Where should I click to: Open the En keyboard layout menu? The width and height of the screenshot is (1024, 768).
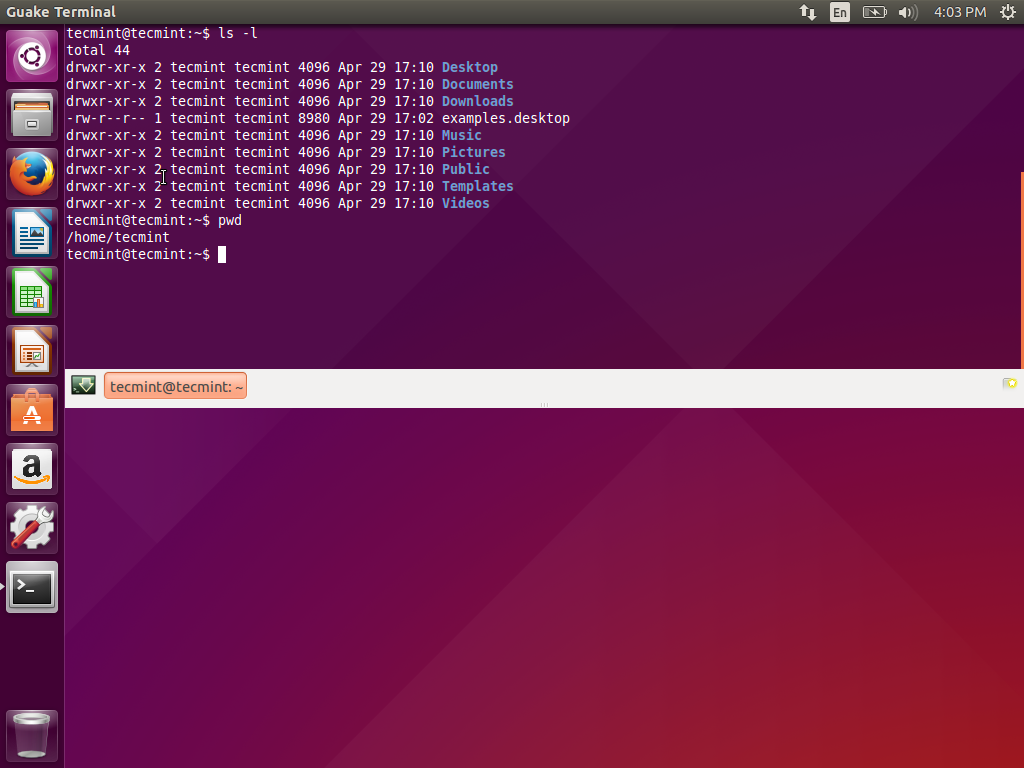pyautogui.click(x=840, y=12)
